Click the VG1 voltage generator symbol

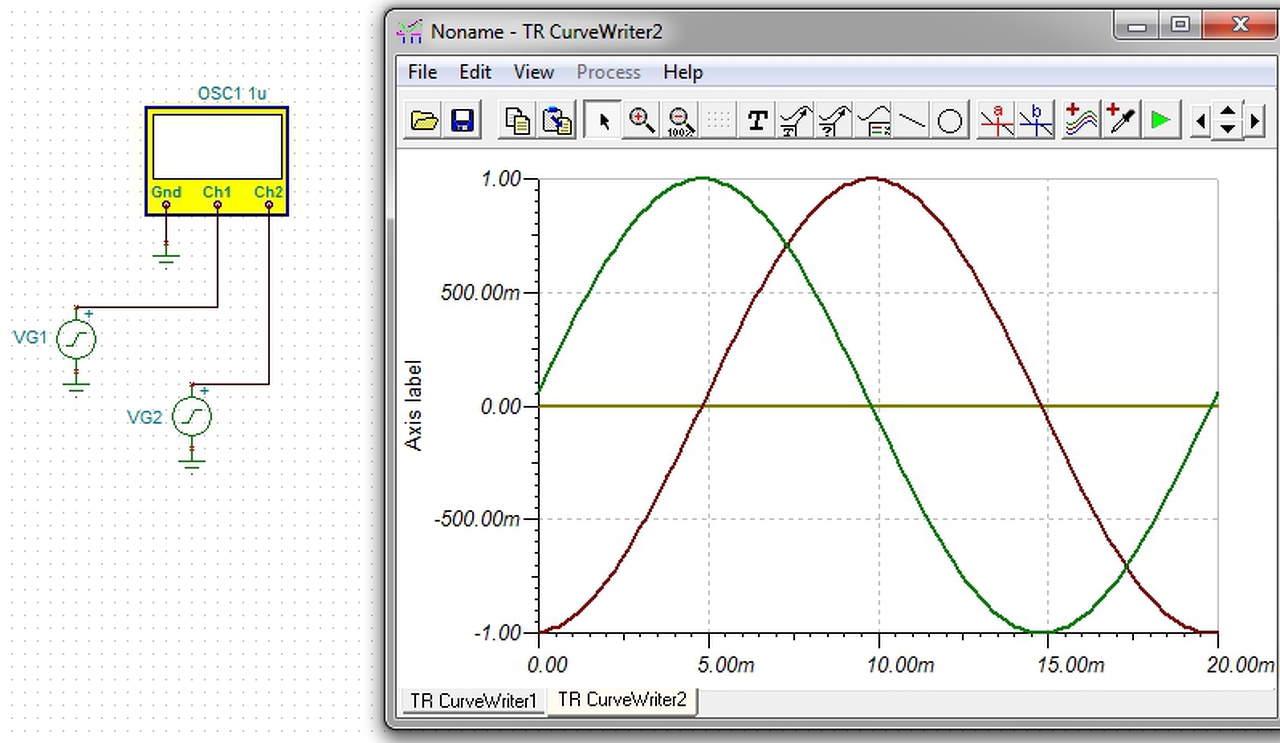pyautogui.click(x=76, y=340)
